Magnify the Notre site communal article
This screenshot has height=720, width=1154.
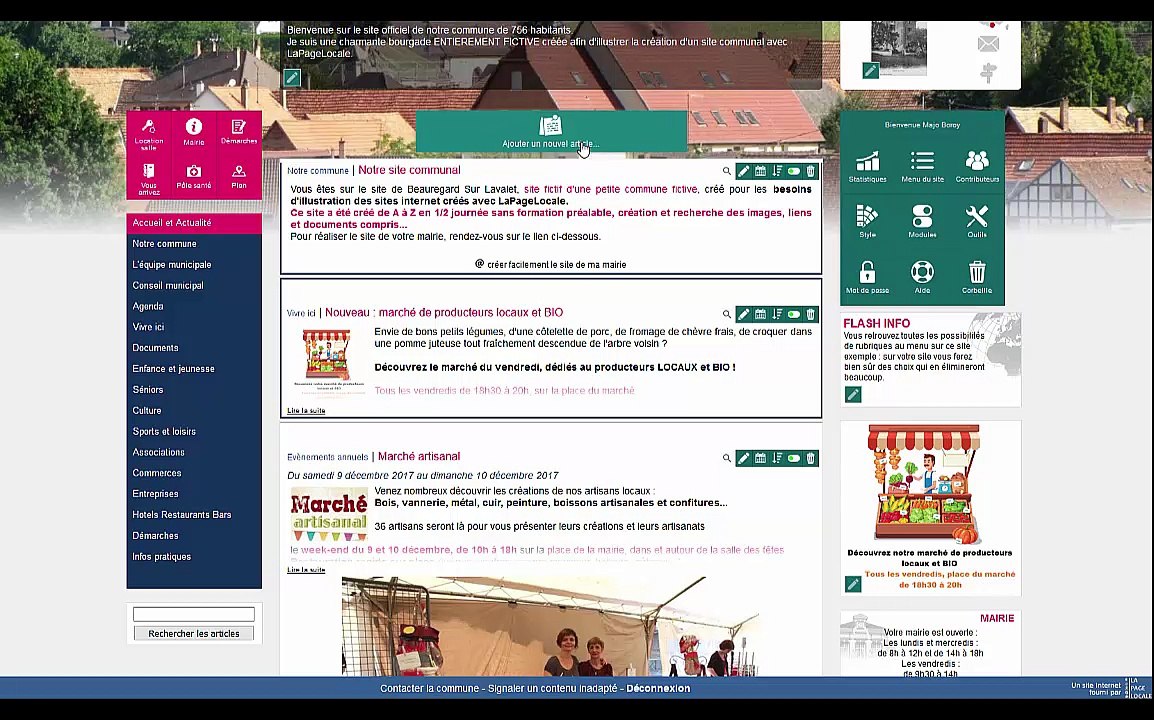726,171
